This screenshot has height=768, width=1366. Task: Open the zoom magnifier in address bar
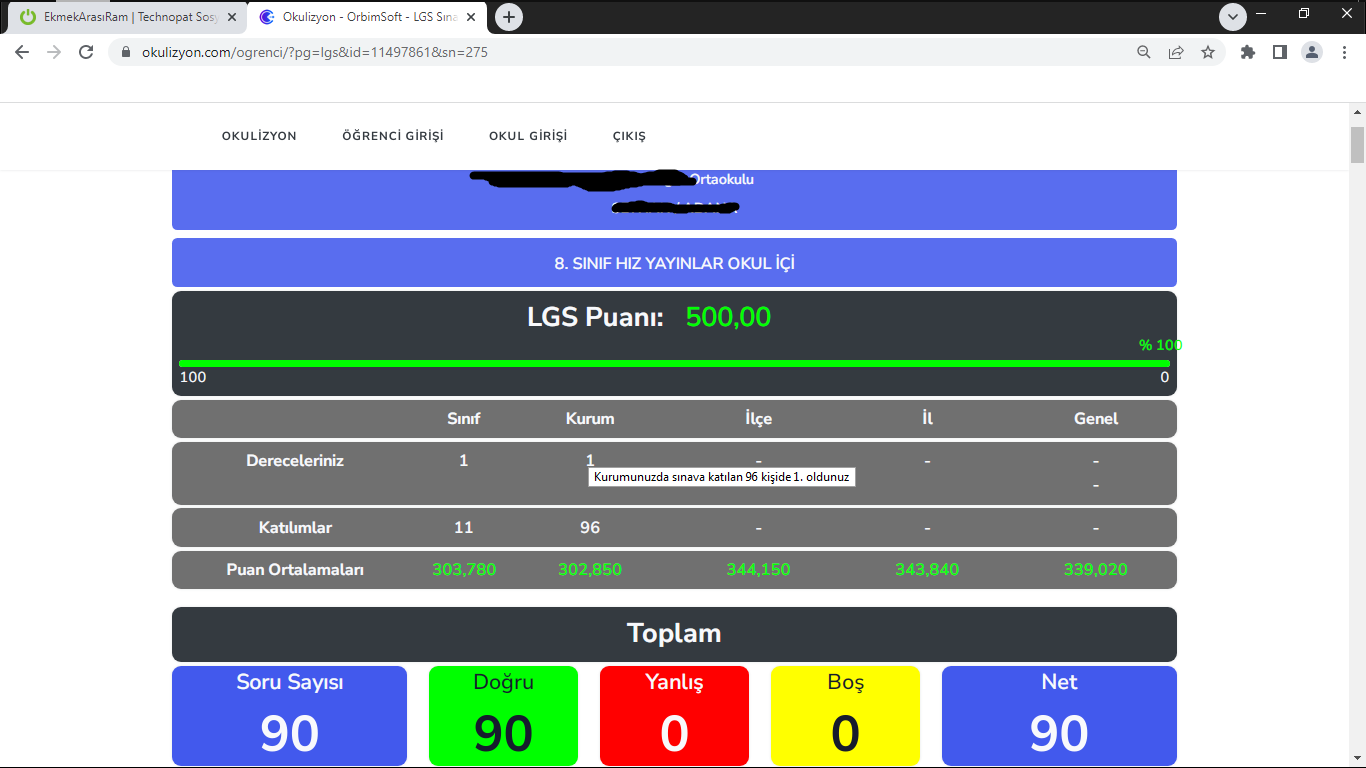(x=1144, y=52)
